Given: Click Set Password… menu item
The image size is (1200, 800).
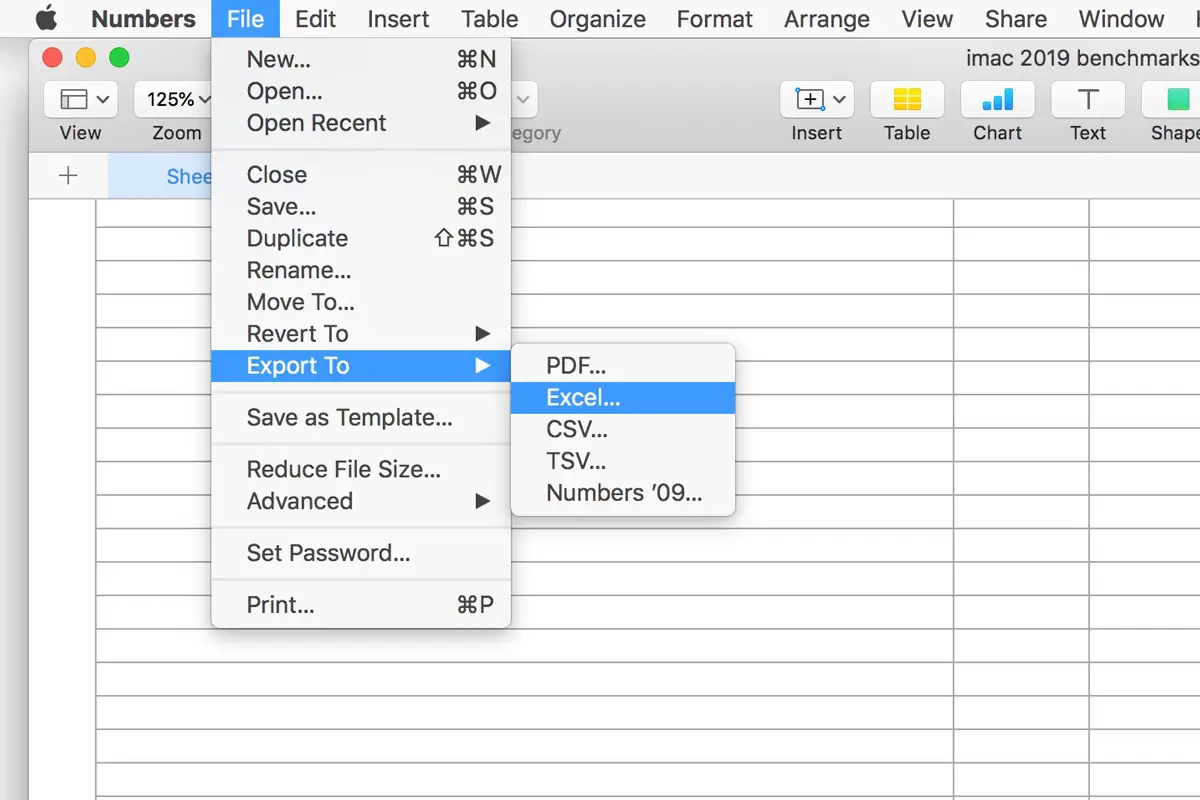Looking at the screenshot, I should click(x=328, y=553).
